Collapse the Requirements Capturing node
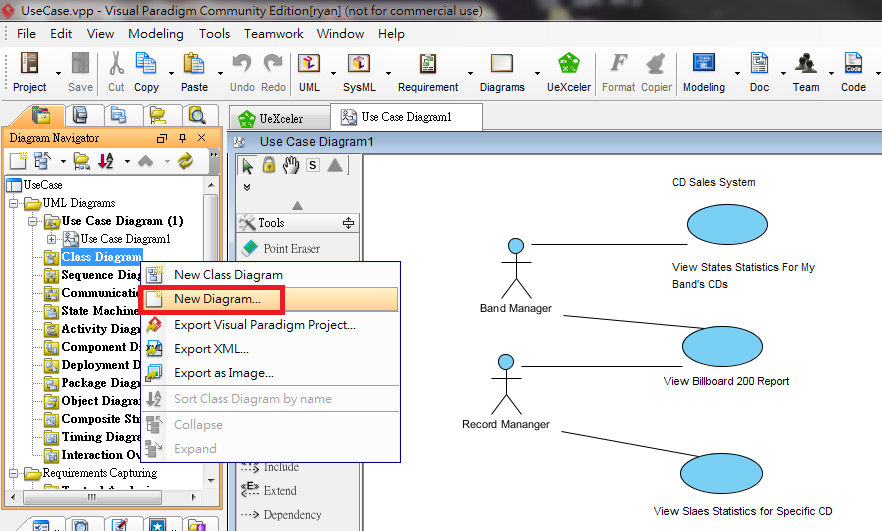This screenshot has height=531, width=882. pos(14,473)
